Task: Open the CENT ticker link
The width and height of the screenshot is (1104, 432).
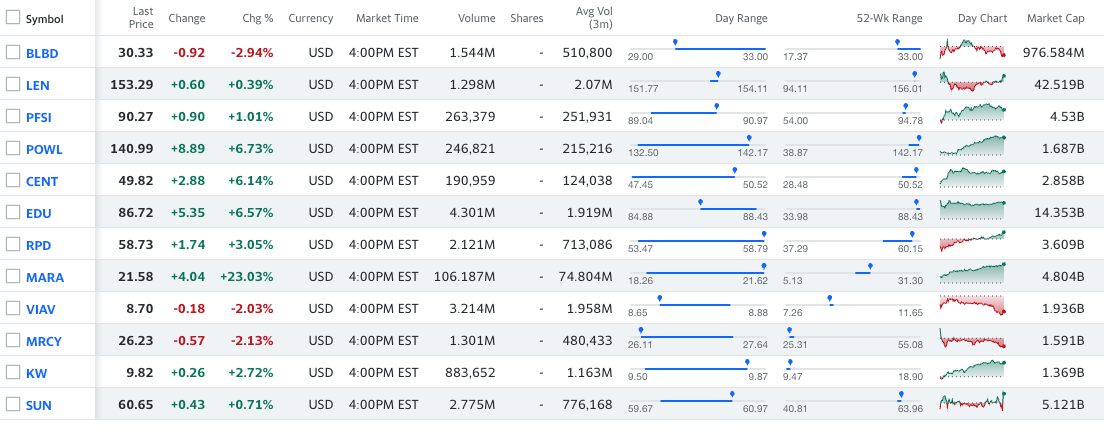Action: 42,182
